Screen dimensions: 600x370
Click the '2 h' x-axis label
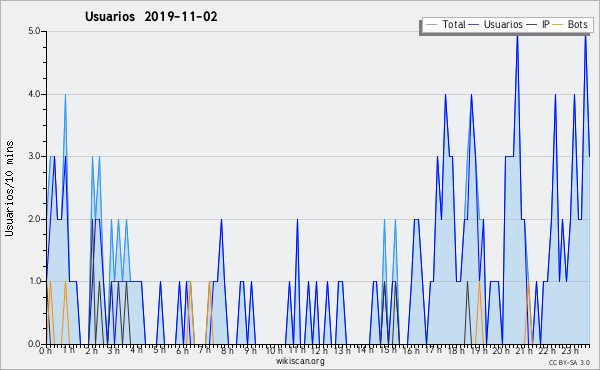pos(91,350)
